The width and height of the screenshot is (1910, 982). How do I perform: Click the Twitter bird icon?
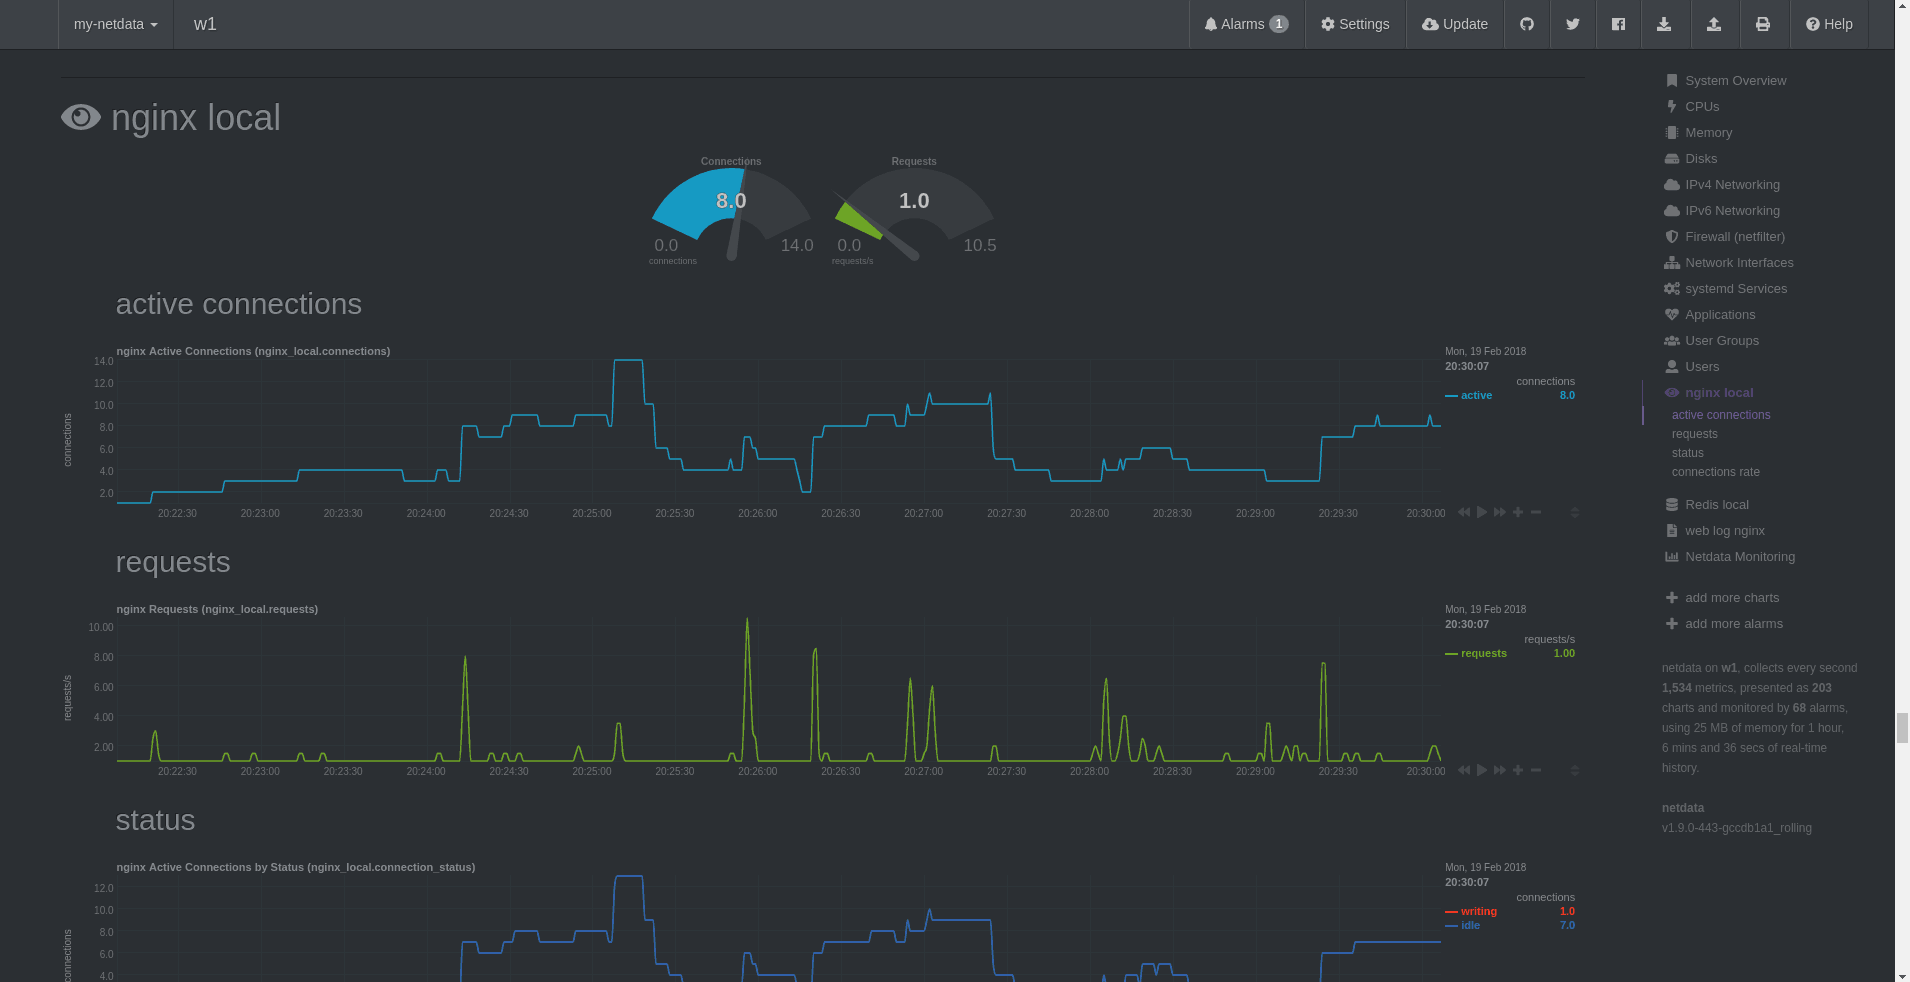tap(1572, 24)
